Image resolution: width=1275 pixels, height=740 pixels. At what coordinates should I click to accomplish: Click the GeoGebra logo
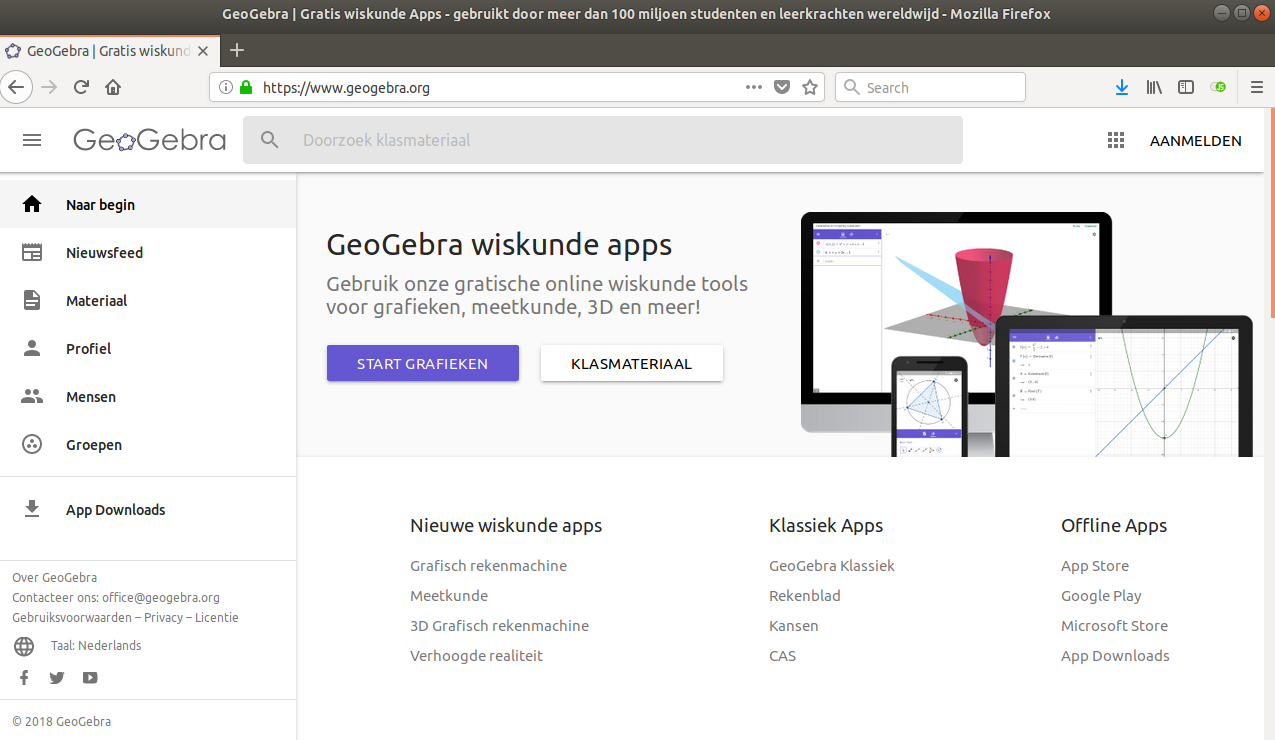(x=149, y=140)
